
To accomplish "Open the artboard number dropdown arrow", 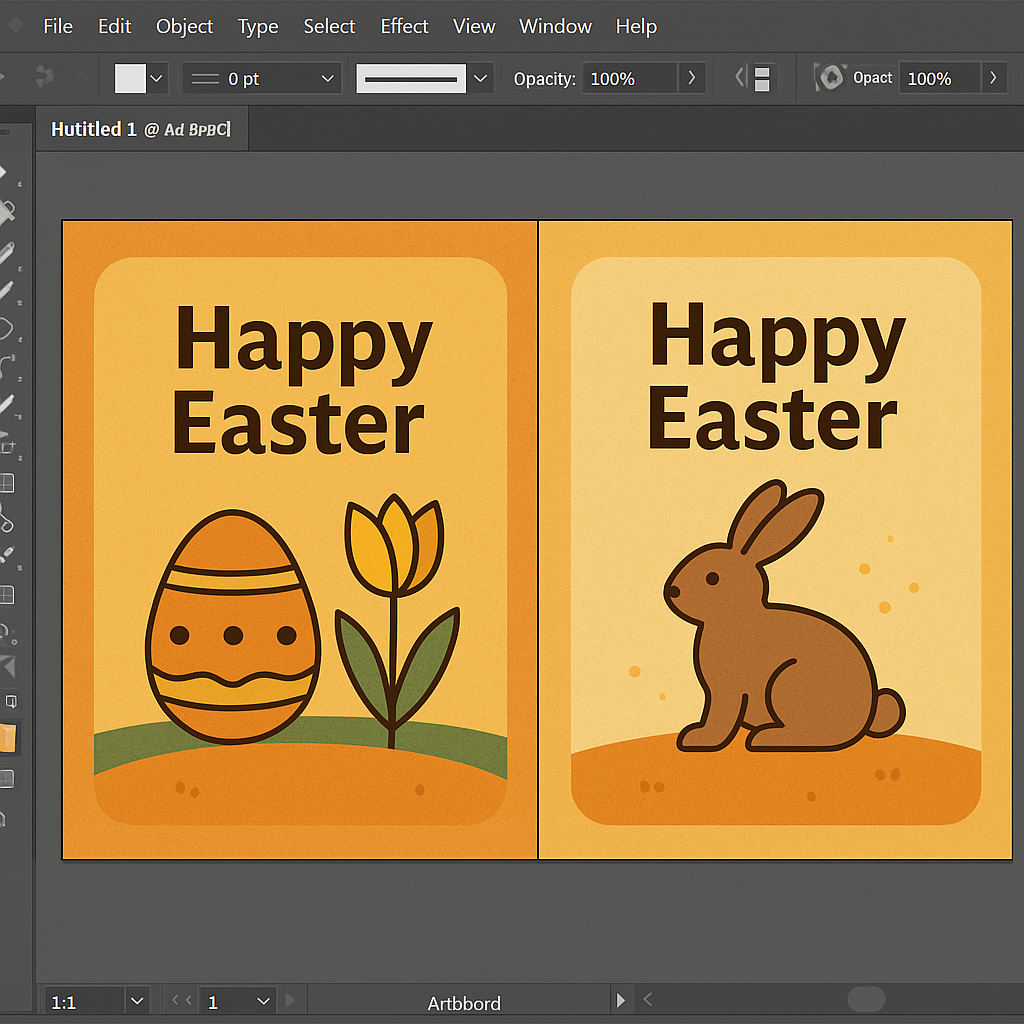I will [x=264, y=1001].
